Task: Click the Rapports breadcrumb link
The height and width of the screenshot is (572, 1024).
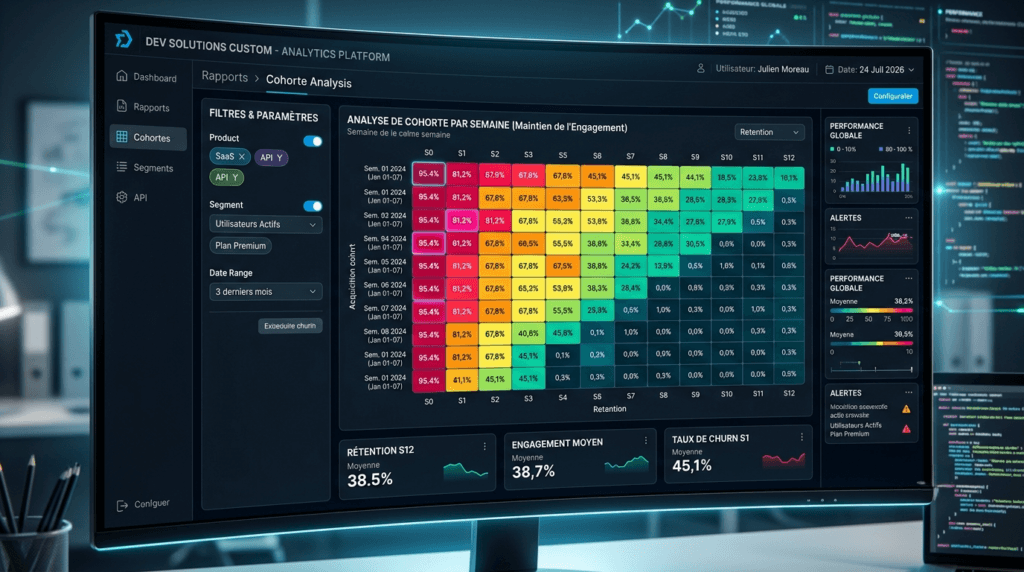Action: click(225, 76)
